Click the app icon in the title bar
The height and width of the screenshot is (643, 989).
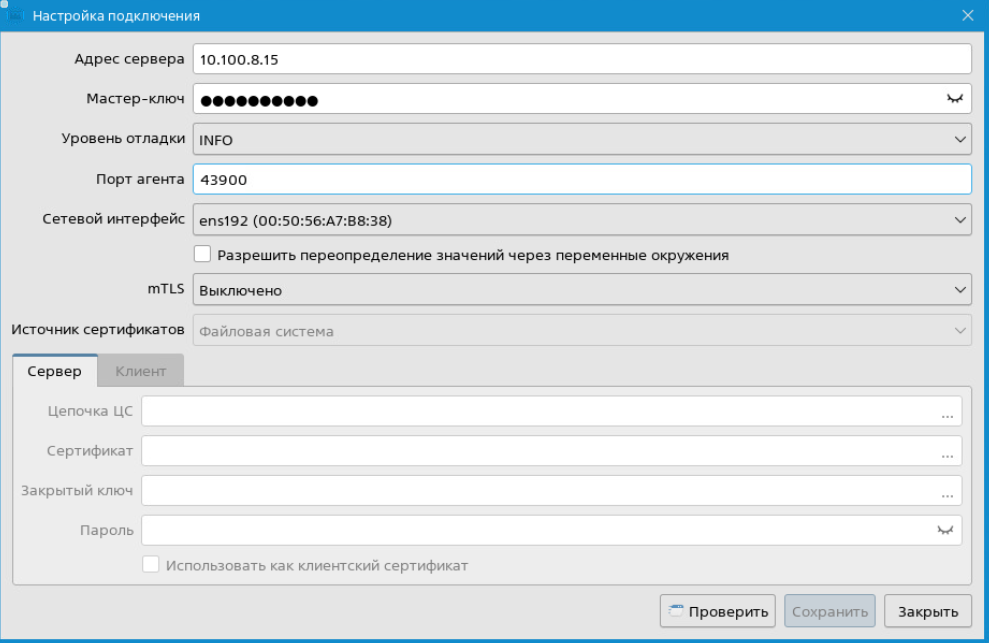15,15
